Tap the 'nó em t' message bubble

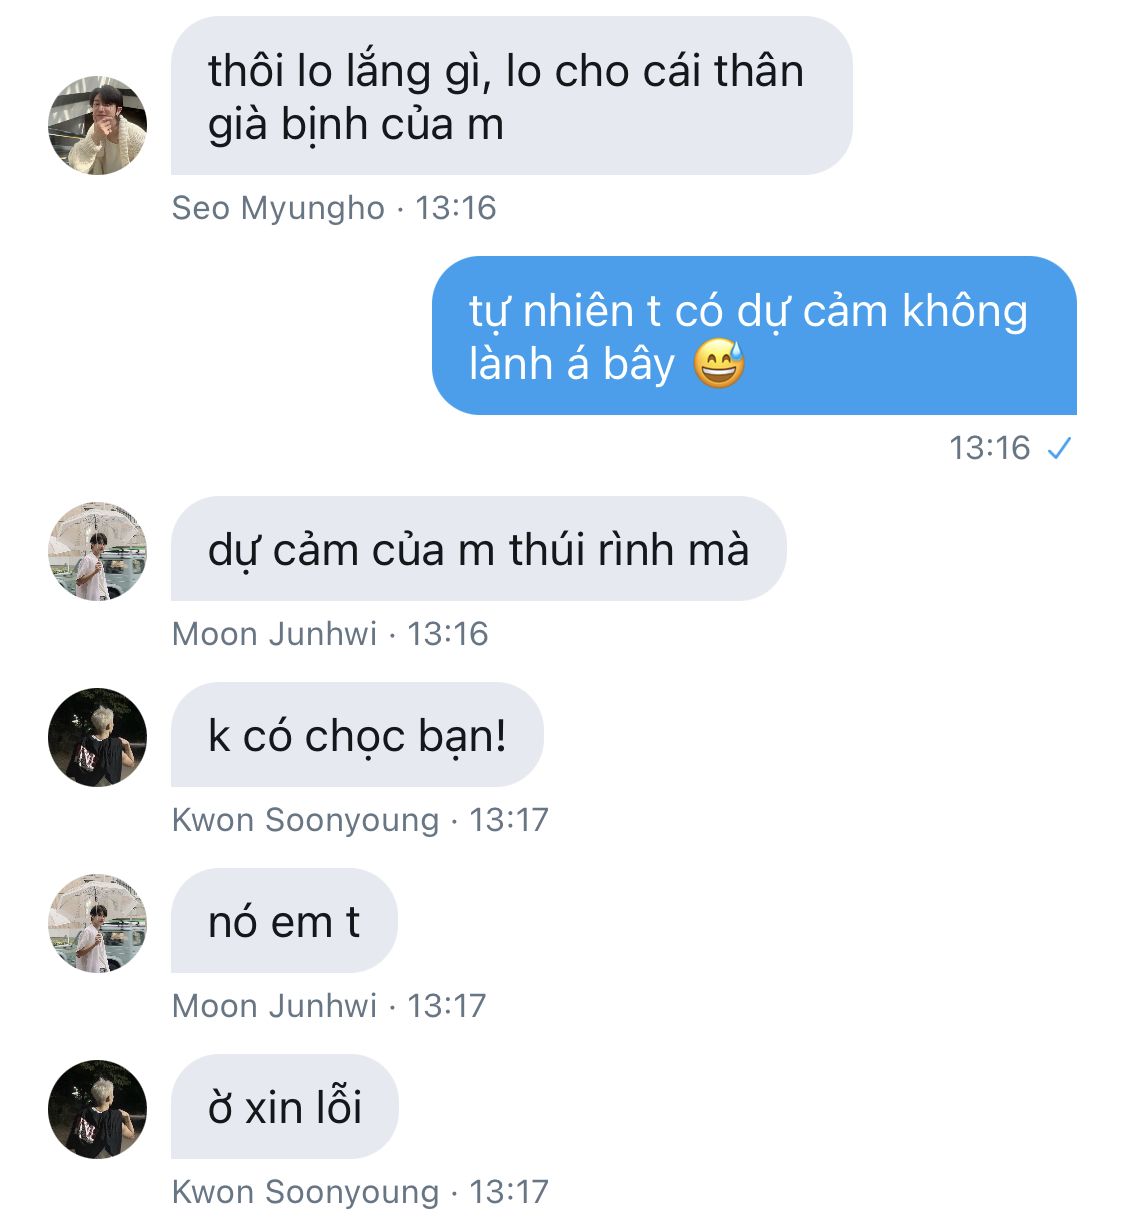[x=284, y=921]
